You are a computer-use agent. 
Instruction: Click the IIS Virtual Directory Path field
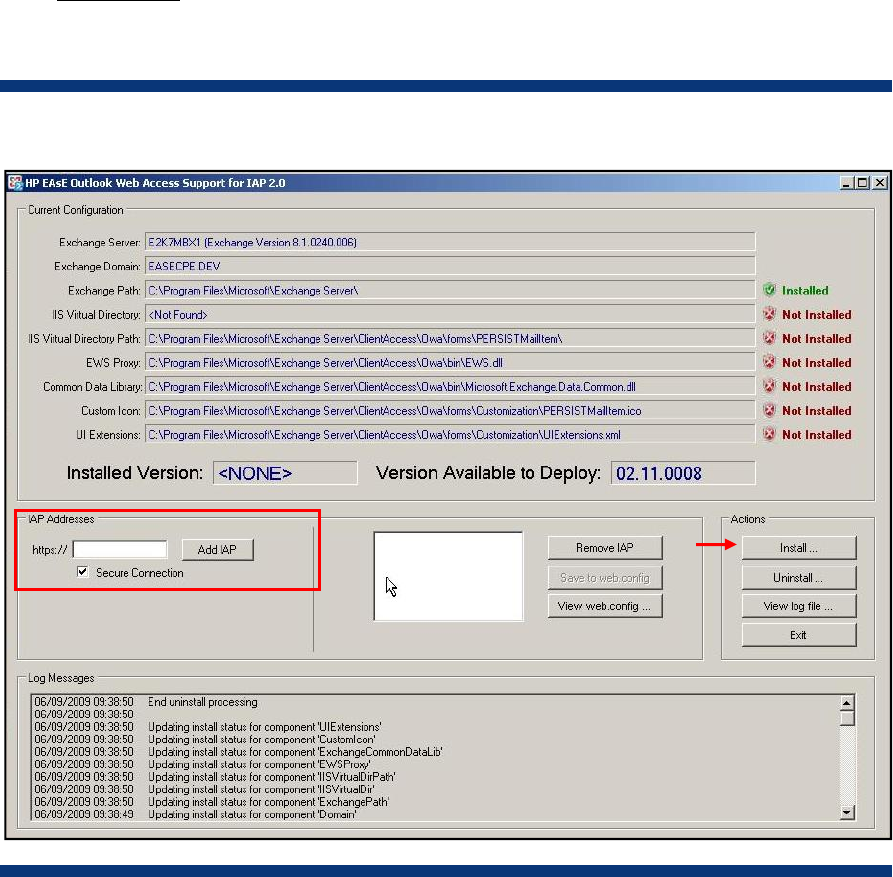(x=450, y=338)
